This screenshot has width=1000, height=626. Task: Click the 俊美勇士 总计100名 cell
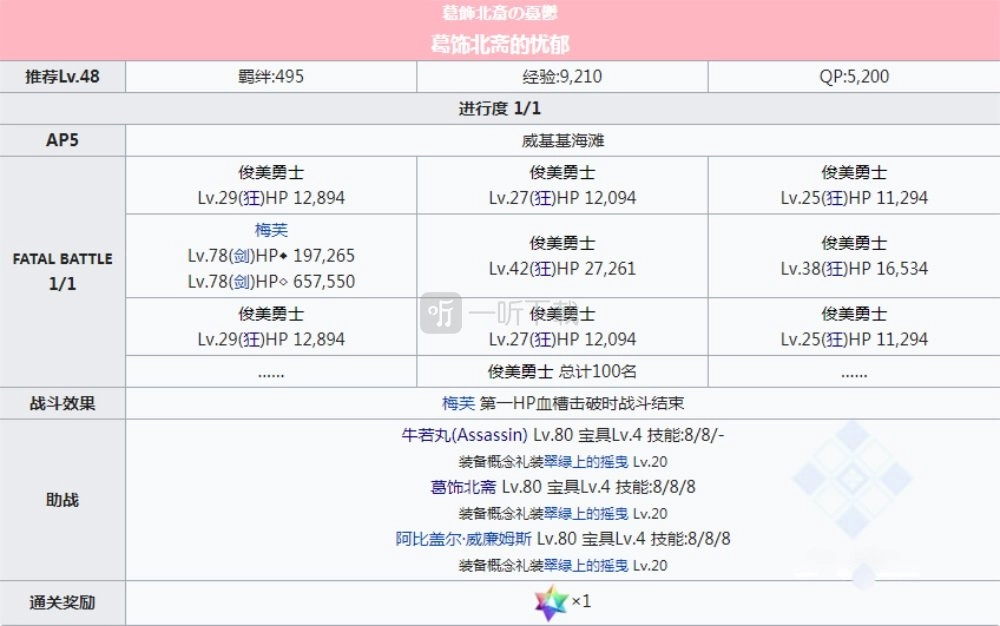point(562,371)
